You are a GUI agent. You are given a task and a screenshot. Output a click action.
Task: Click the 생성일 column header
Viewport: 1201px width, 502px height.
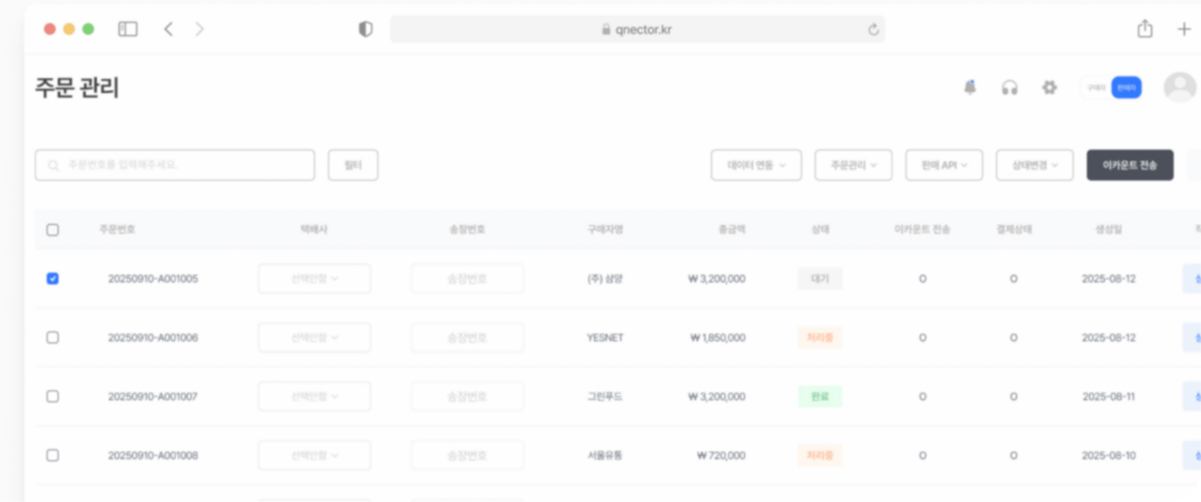pyautogui.click(x=1108, y=229)
